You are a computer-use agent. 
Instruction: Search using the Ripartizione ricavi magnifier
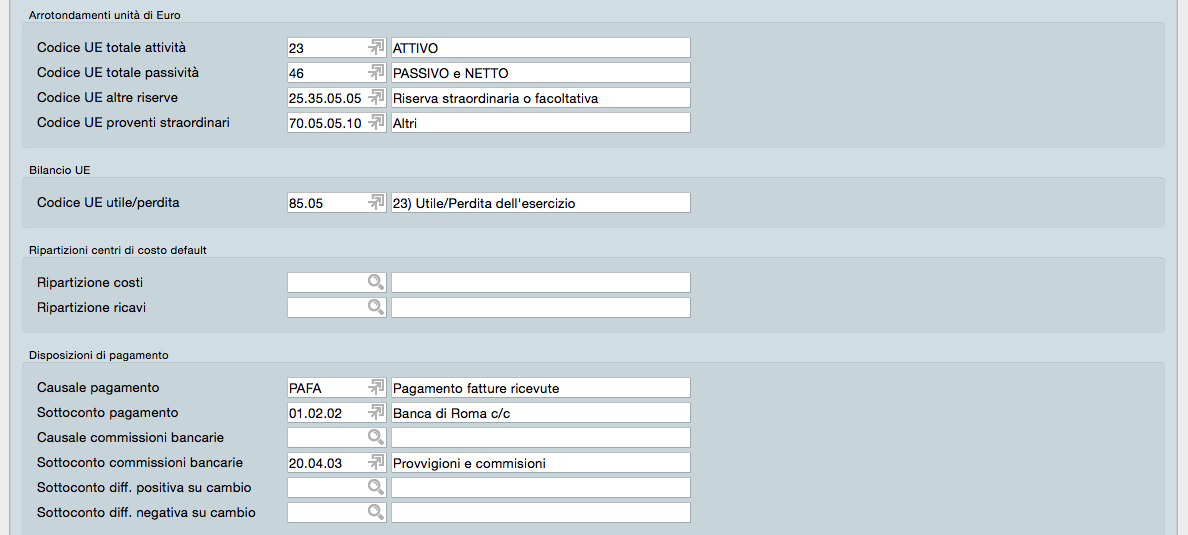pos(376,308)
